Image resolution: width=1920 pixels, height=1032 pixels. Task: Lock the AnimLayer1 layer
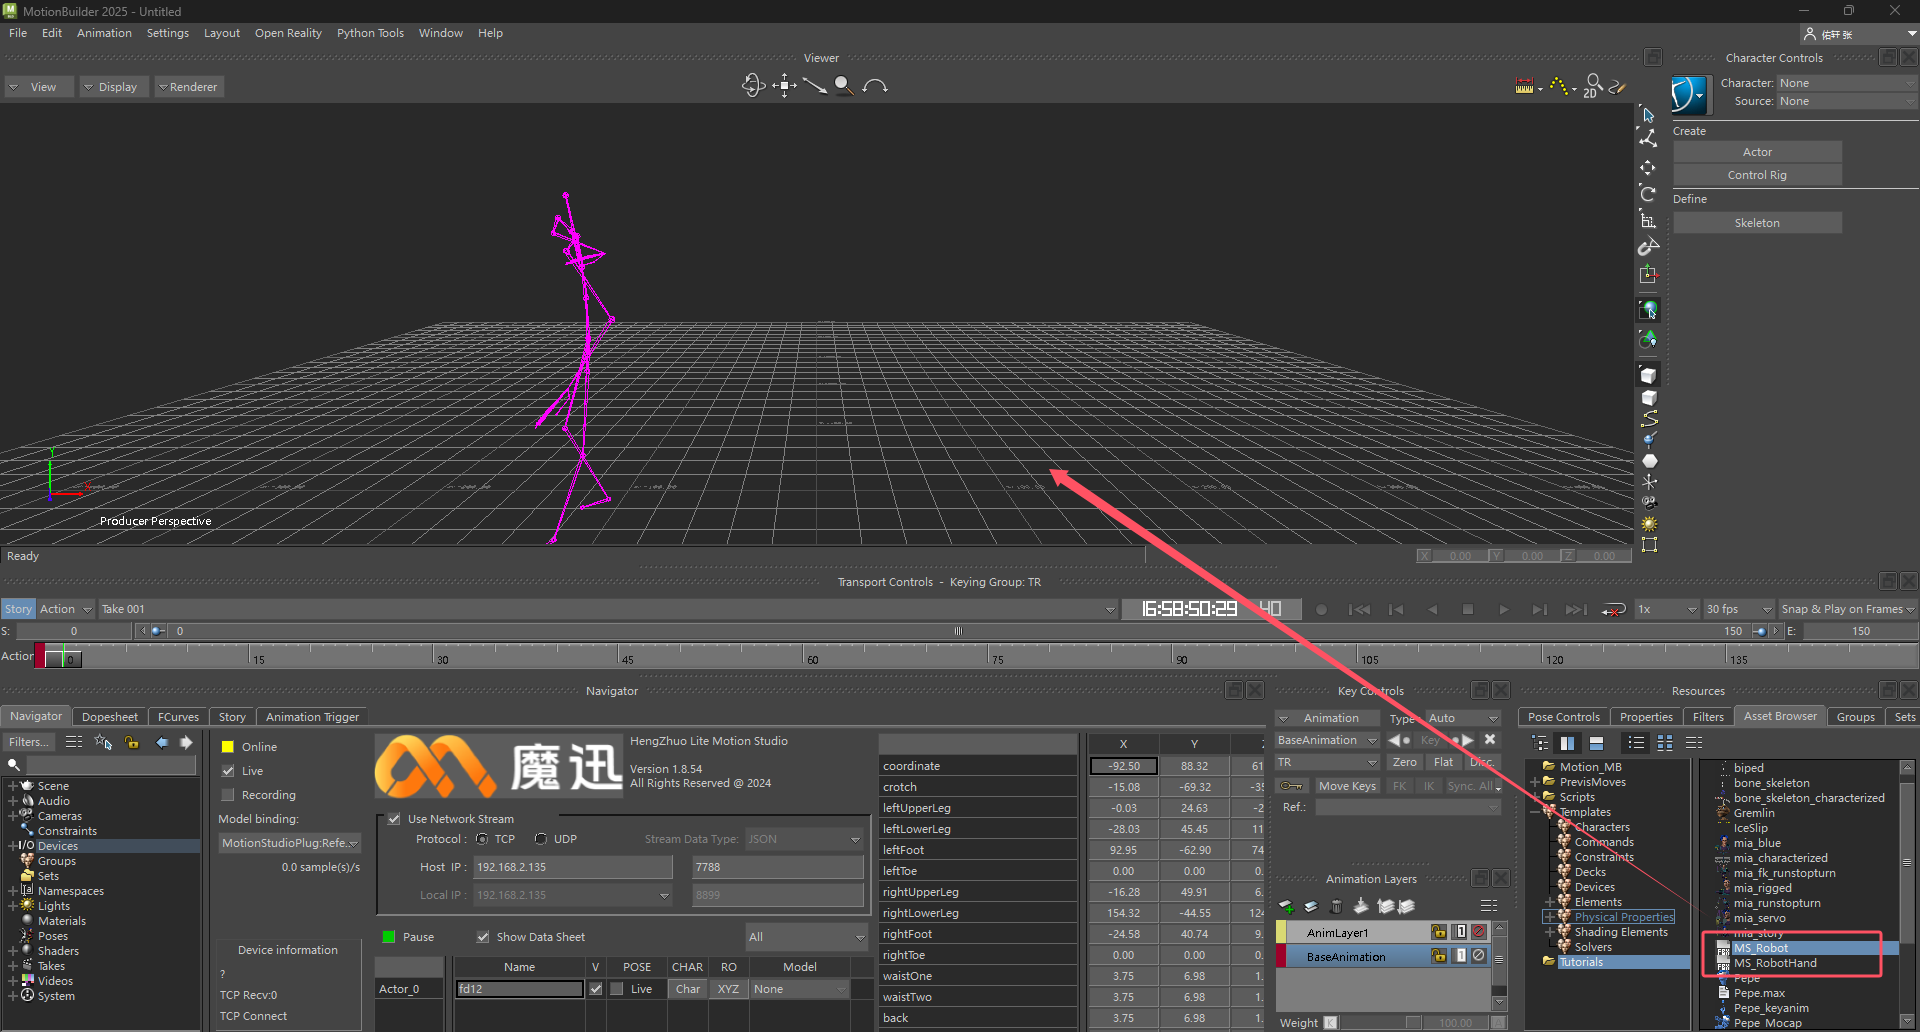click(x=1438, y=932)
